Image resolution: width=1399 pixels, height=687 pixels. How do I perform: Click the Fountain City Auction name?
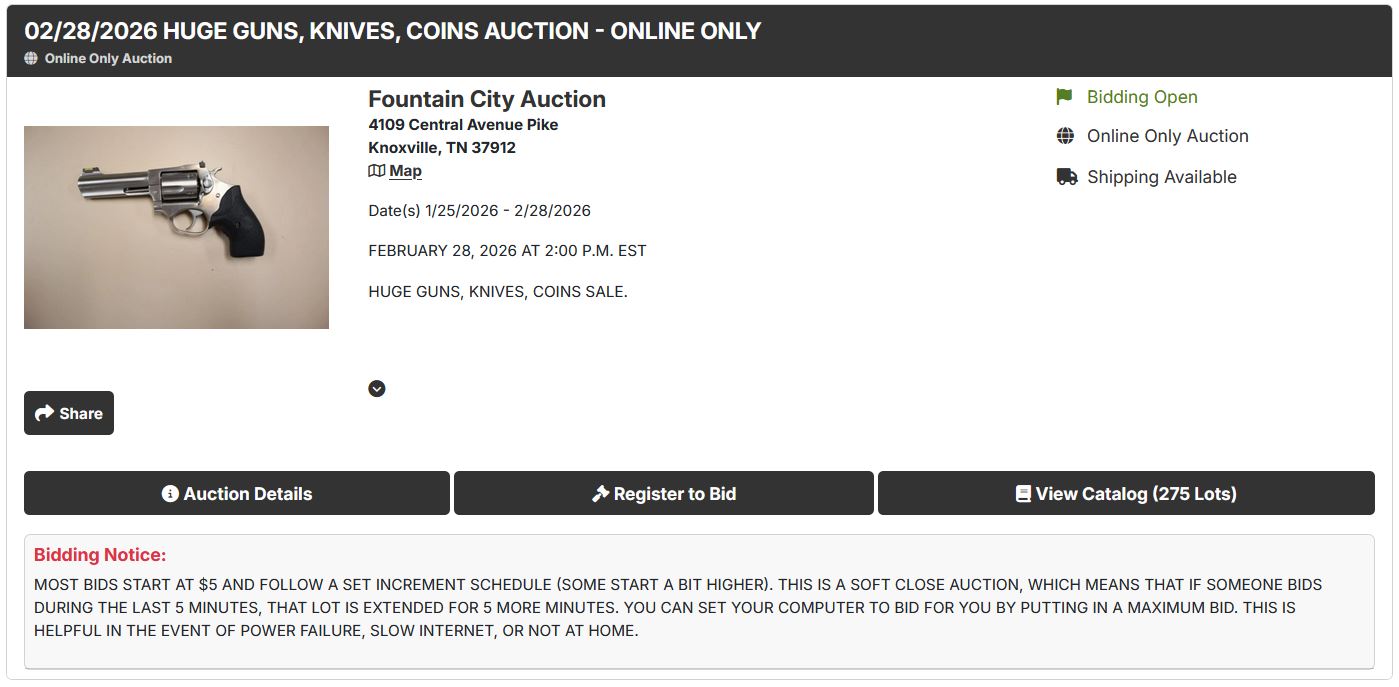487,99
